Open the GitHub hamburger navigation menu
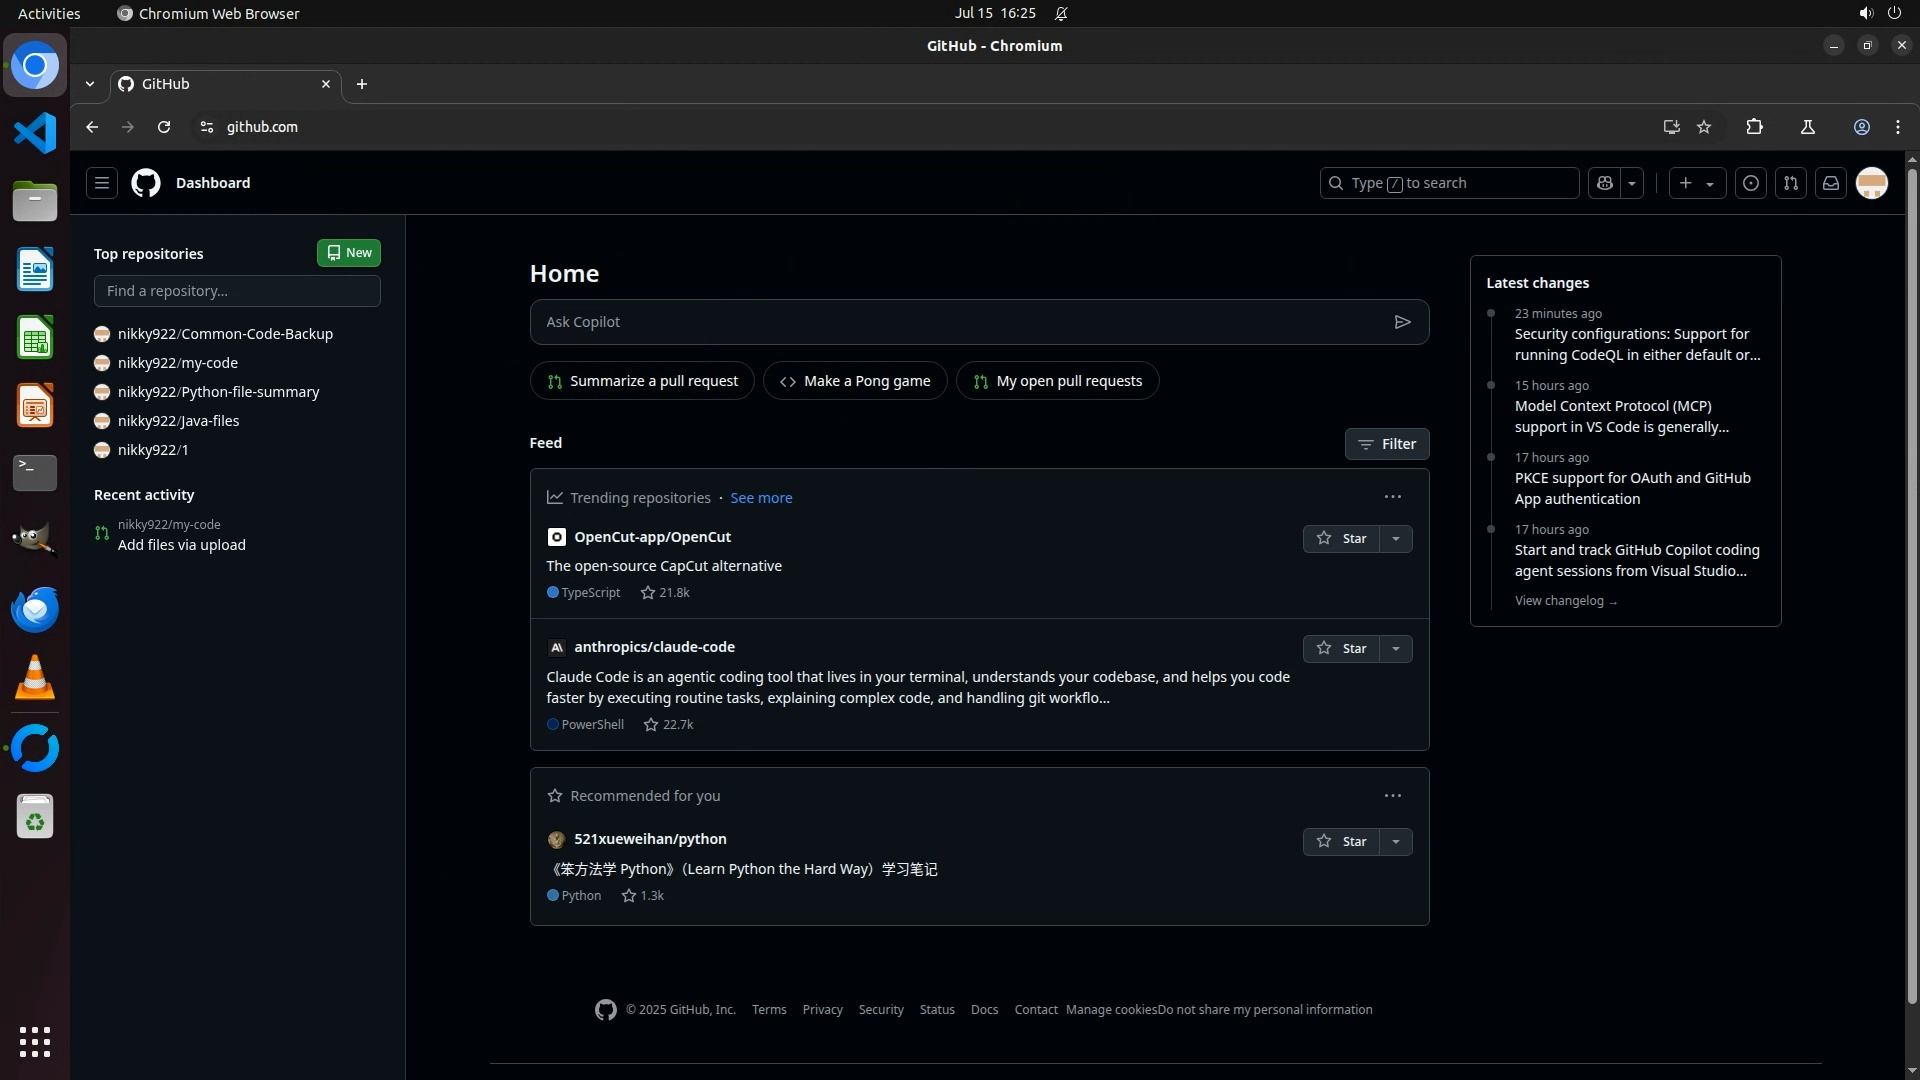This screenshot has height=1080, width=1920. (x=101, y=183)
